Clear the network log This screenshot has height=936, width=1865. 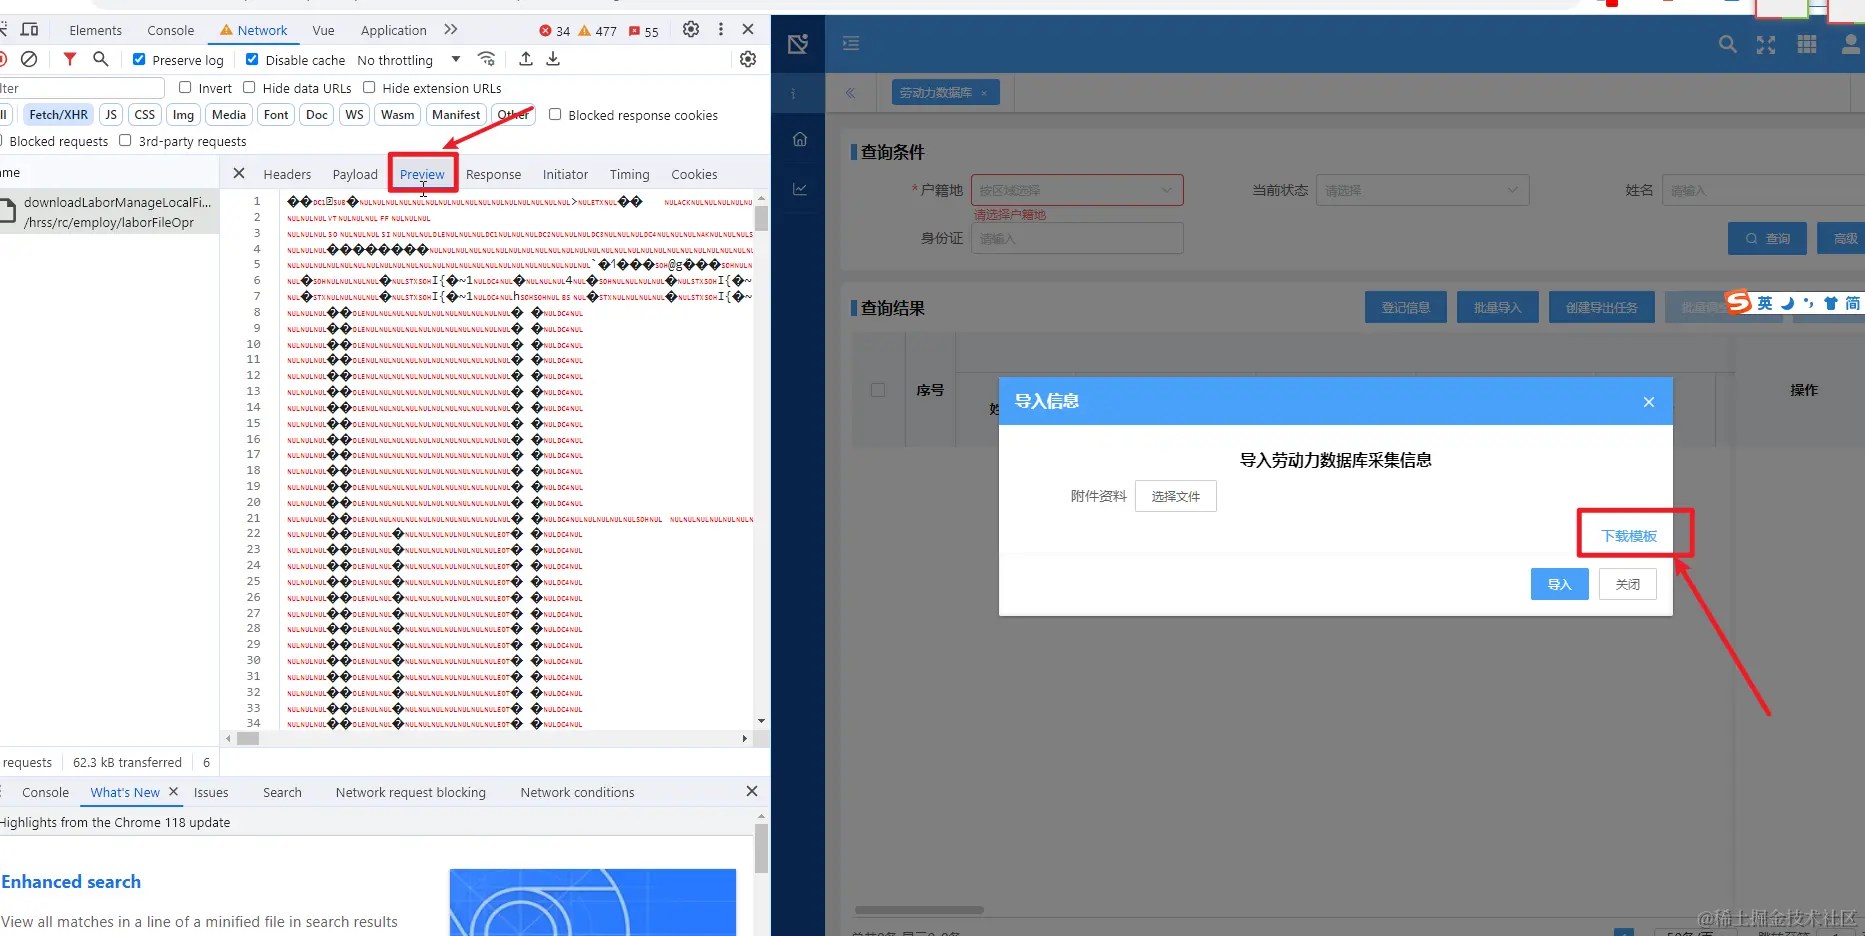[x=30, y=60]
